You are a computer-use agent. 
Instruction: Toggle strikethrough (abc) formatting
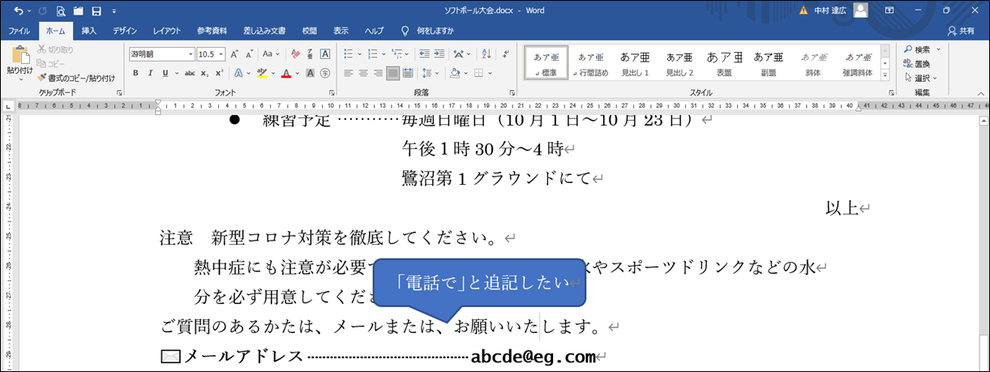pos(189,73)
